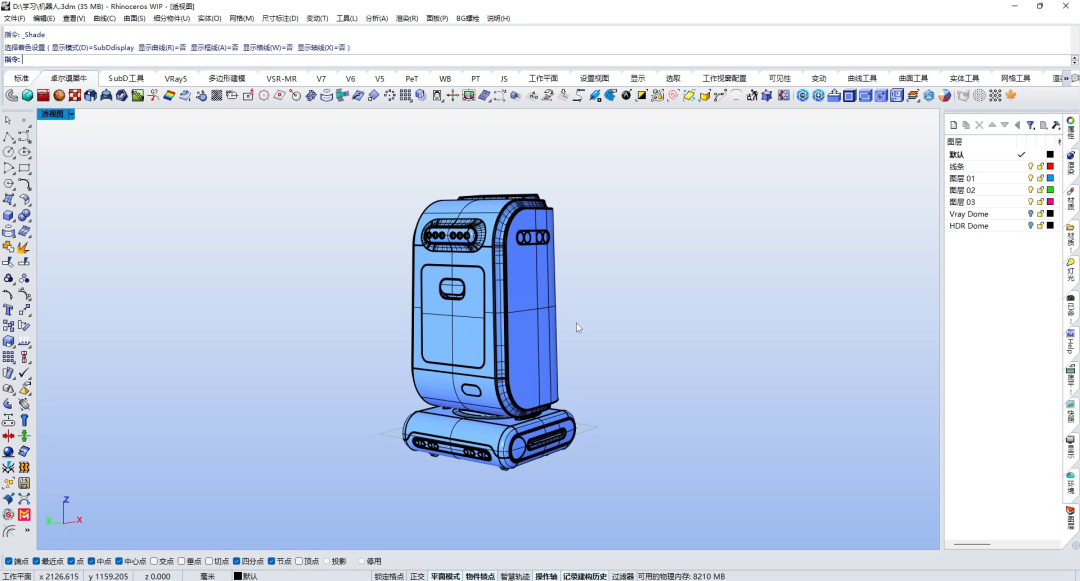1080x581 pixels.
Task: Open the layer filter funnel icon
Action: coord(1030,125)
